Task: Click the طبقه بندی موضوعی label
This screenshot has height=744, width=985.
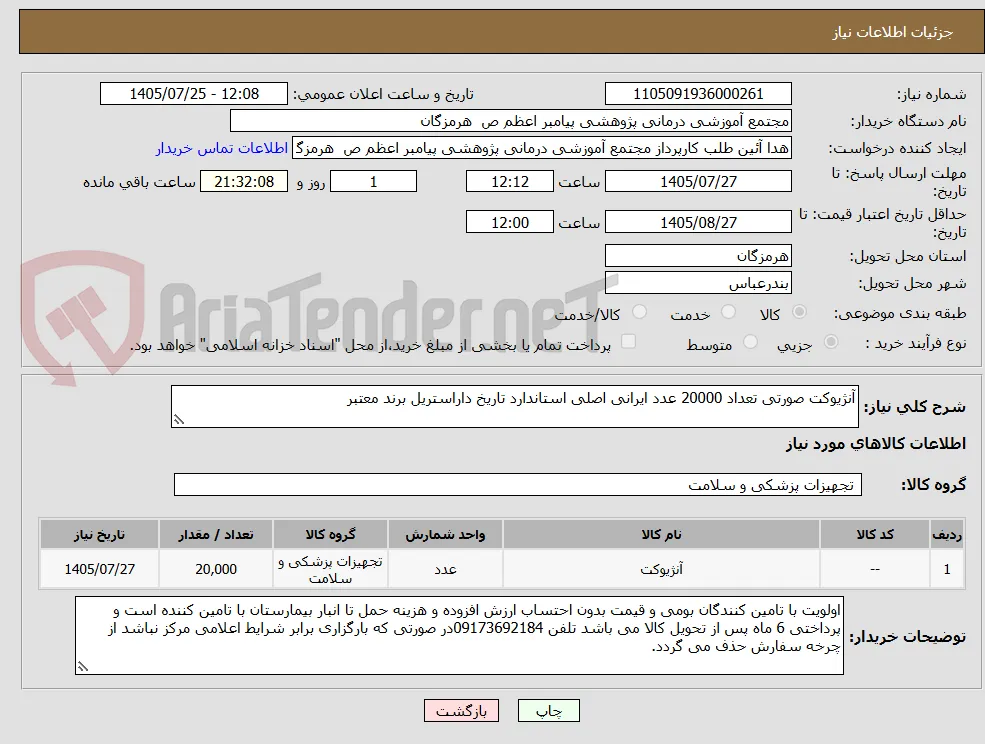Action: click(x=900, y=313)
